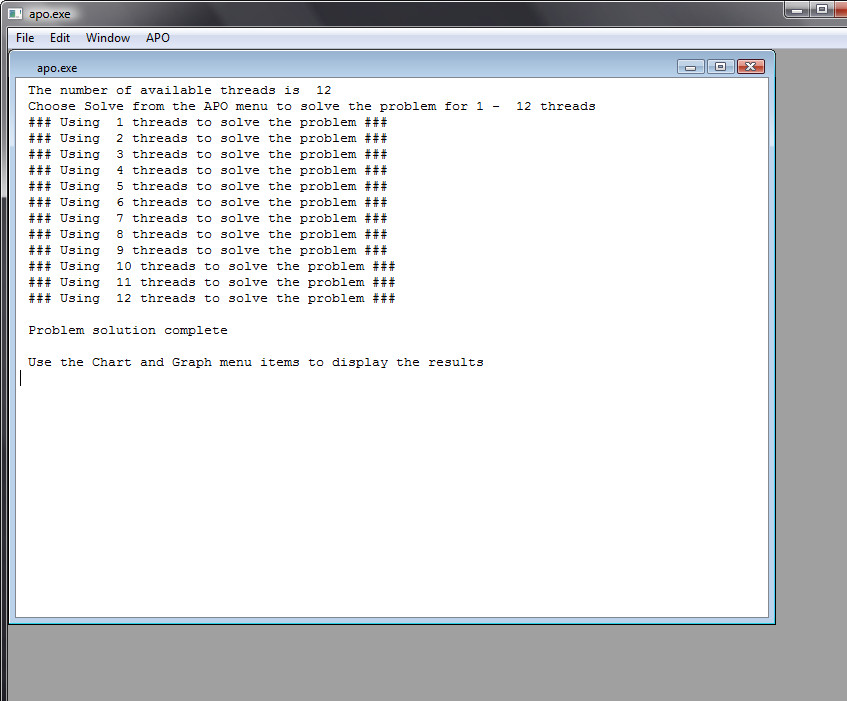Maximize the inner apo.exe child window
The height and width of the screenshot is (701, 847).
click(x=720, y=66)
